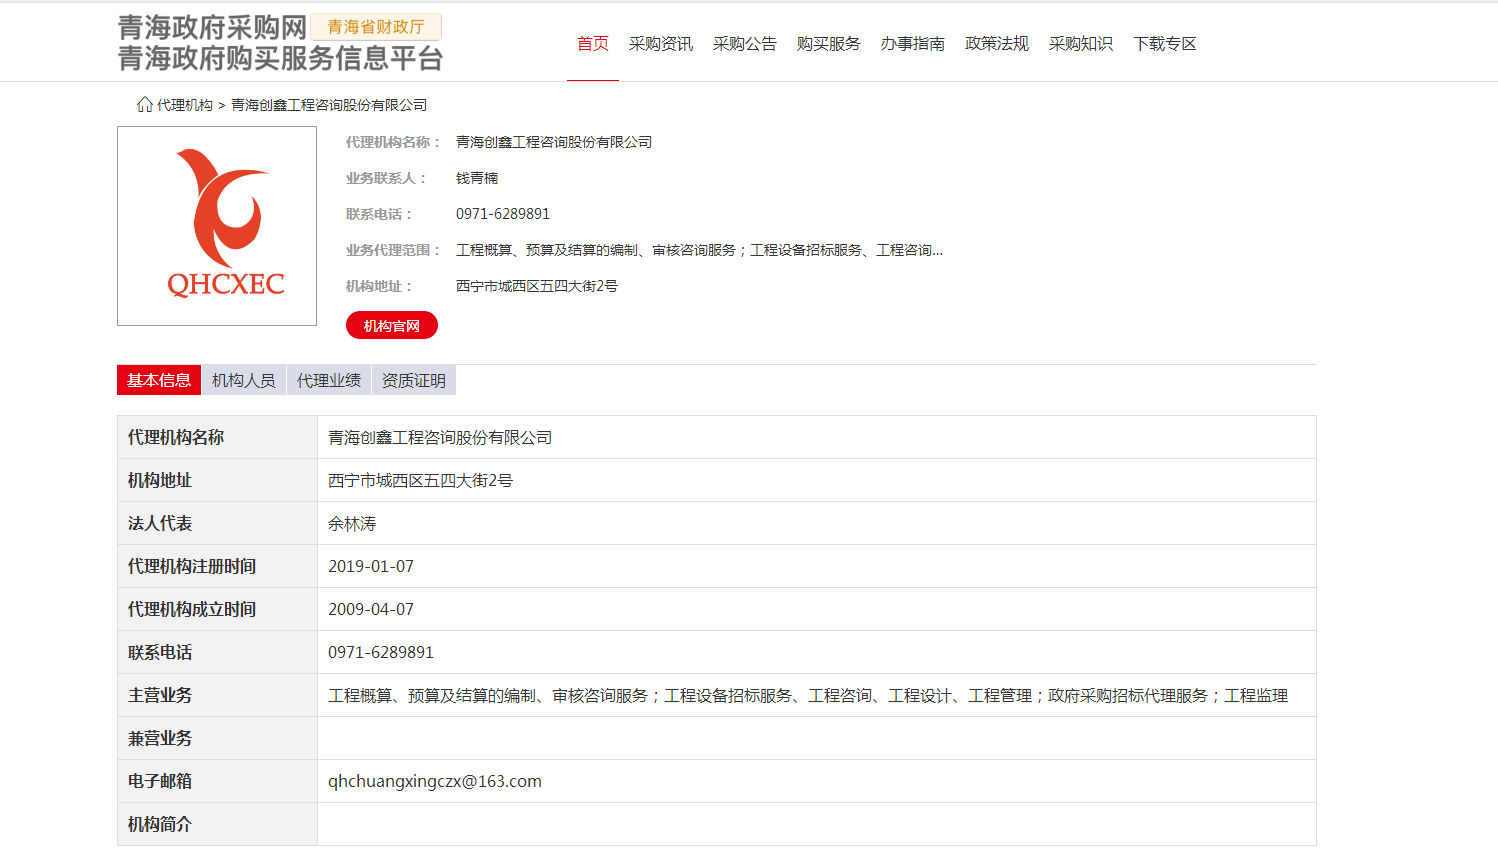Click table row label 代理机构名称

[x=176, y=438]
